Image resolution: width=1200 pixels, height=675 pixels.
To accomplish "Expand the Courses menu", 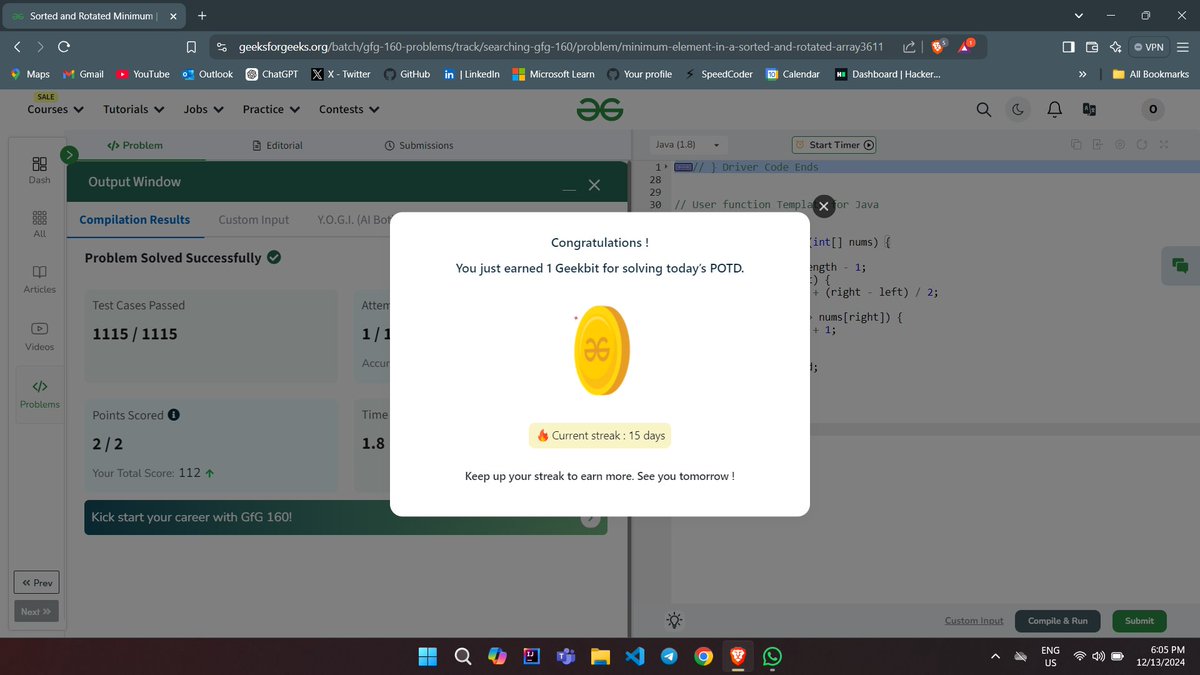I will pos(55,109).
